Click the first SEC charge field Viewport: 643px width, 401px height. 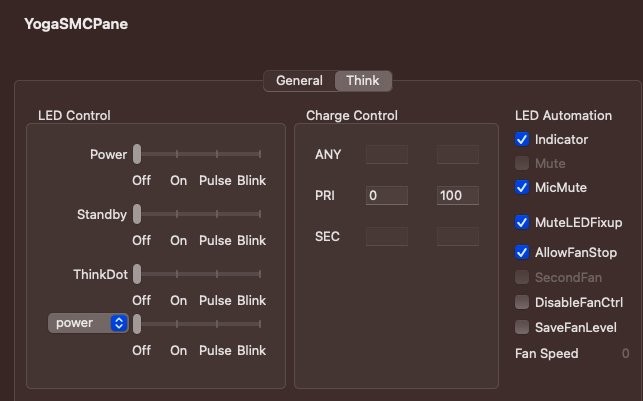point(387,237)
